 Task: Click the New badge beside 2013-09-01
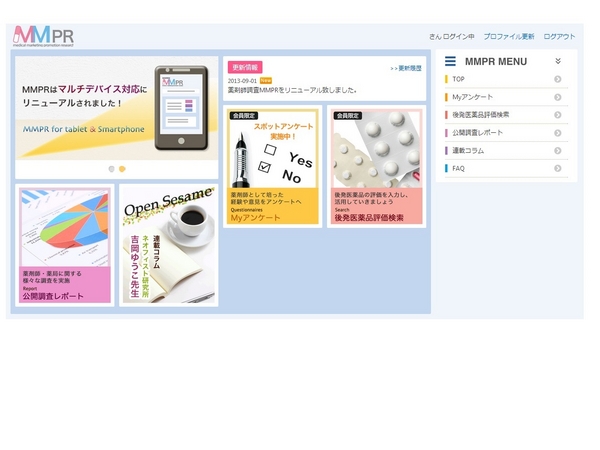(x=266, y=81)
